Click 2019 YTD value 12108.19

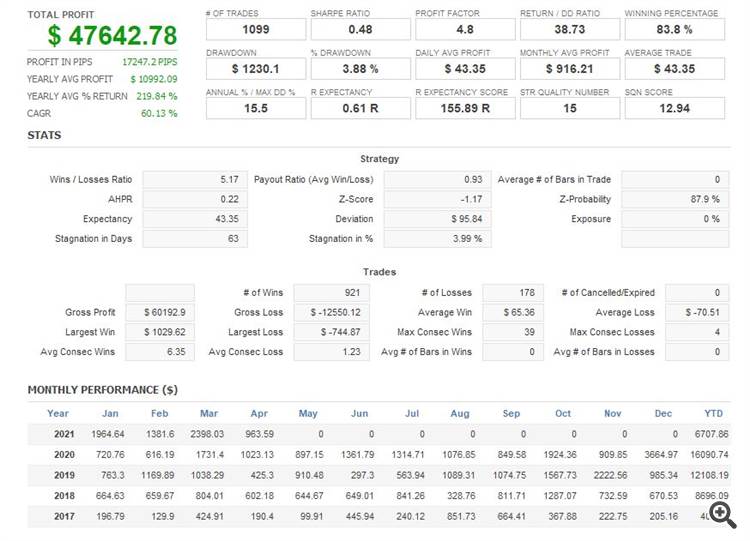click(x=709, y=475)
